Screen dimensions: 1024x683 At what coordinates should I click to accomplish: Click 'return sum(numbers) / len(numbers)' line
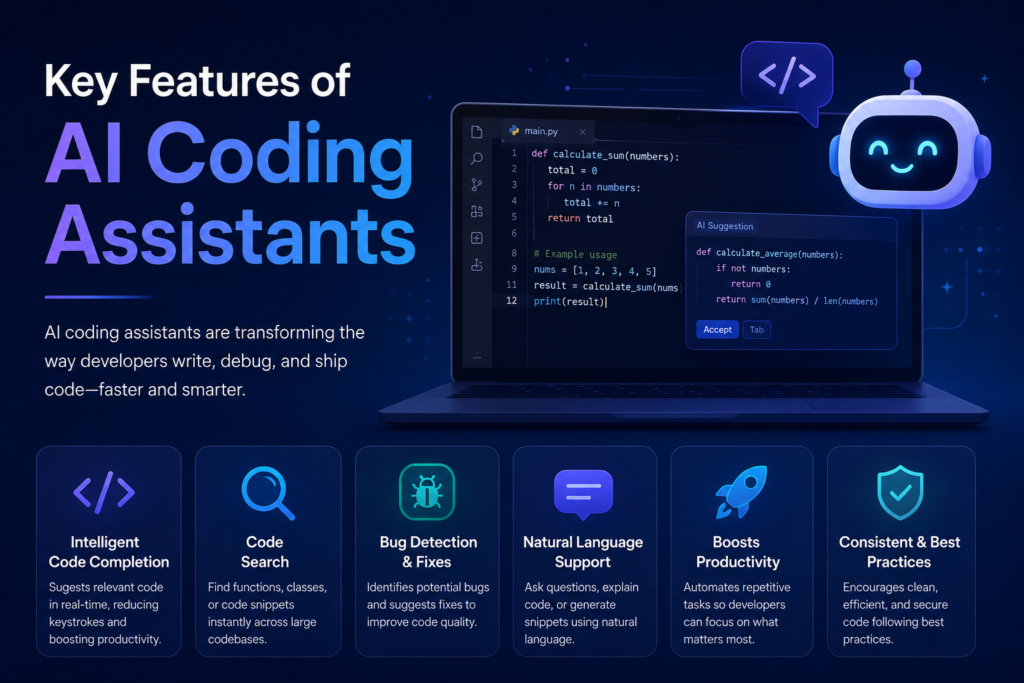[797, 300]
